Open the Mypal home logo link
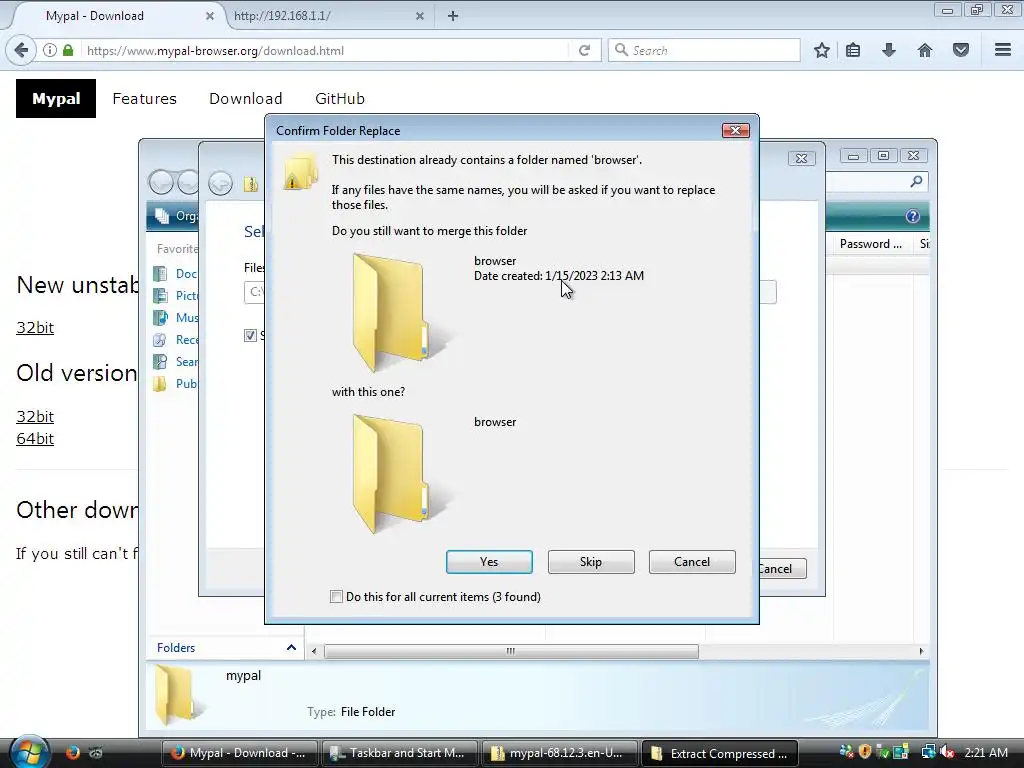The width and height of the screenshot is (1024, 768). click(56, 99)
